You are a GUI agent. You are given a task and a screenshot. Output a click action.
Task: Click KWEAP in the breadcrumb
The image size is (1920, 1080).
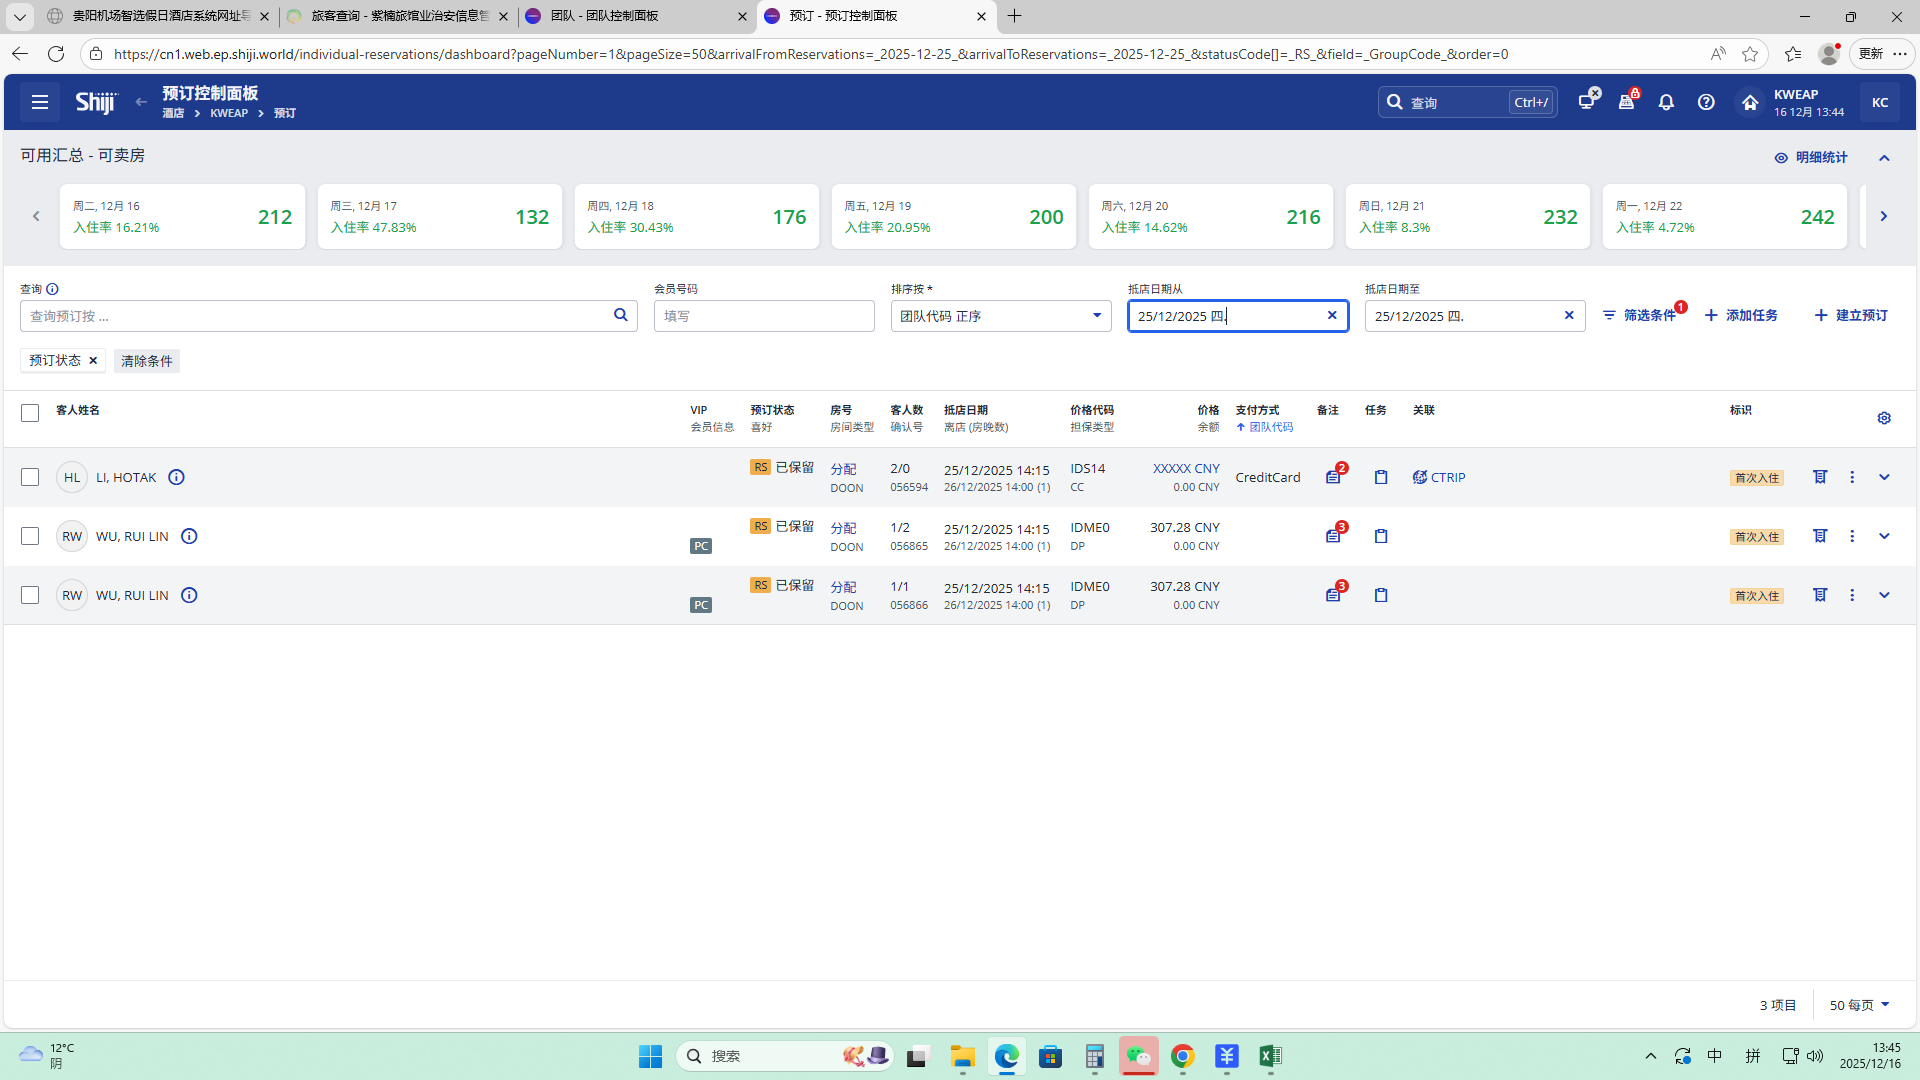[229, 113]
